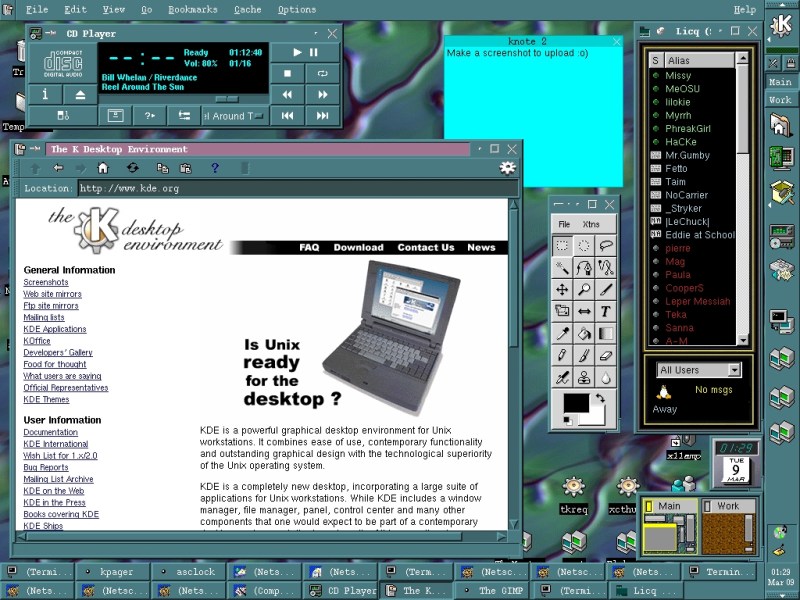Screen dimensions: 800x600
Task: Open the File menu in the top menubar
Action: 37,9
